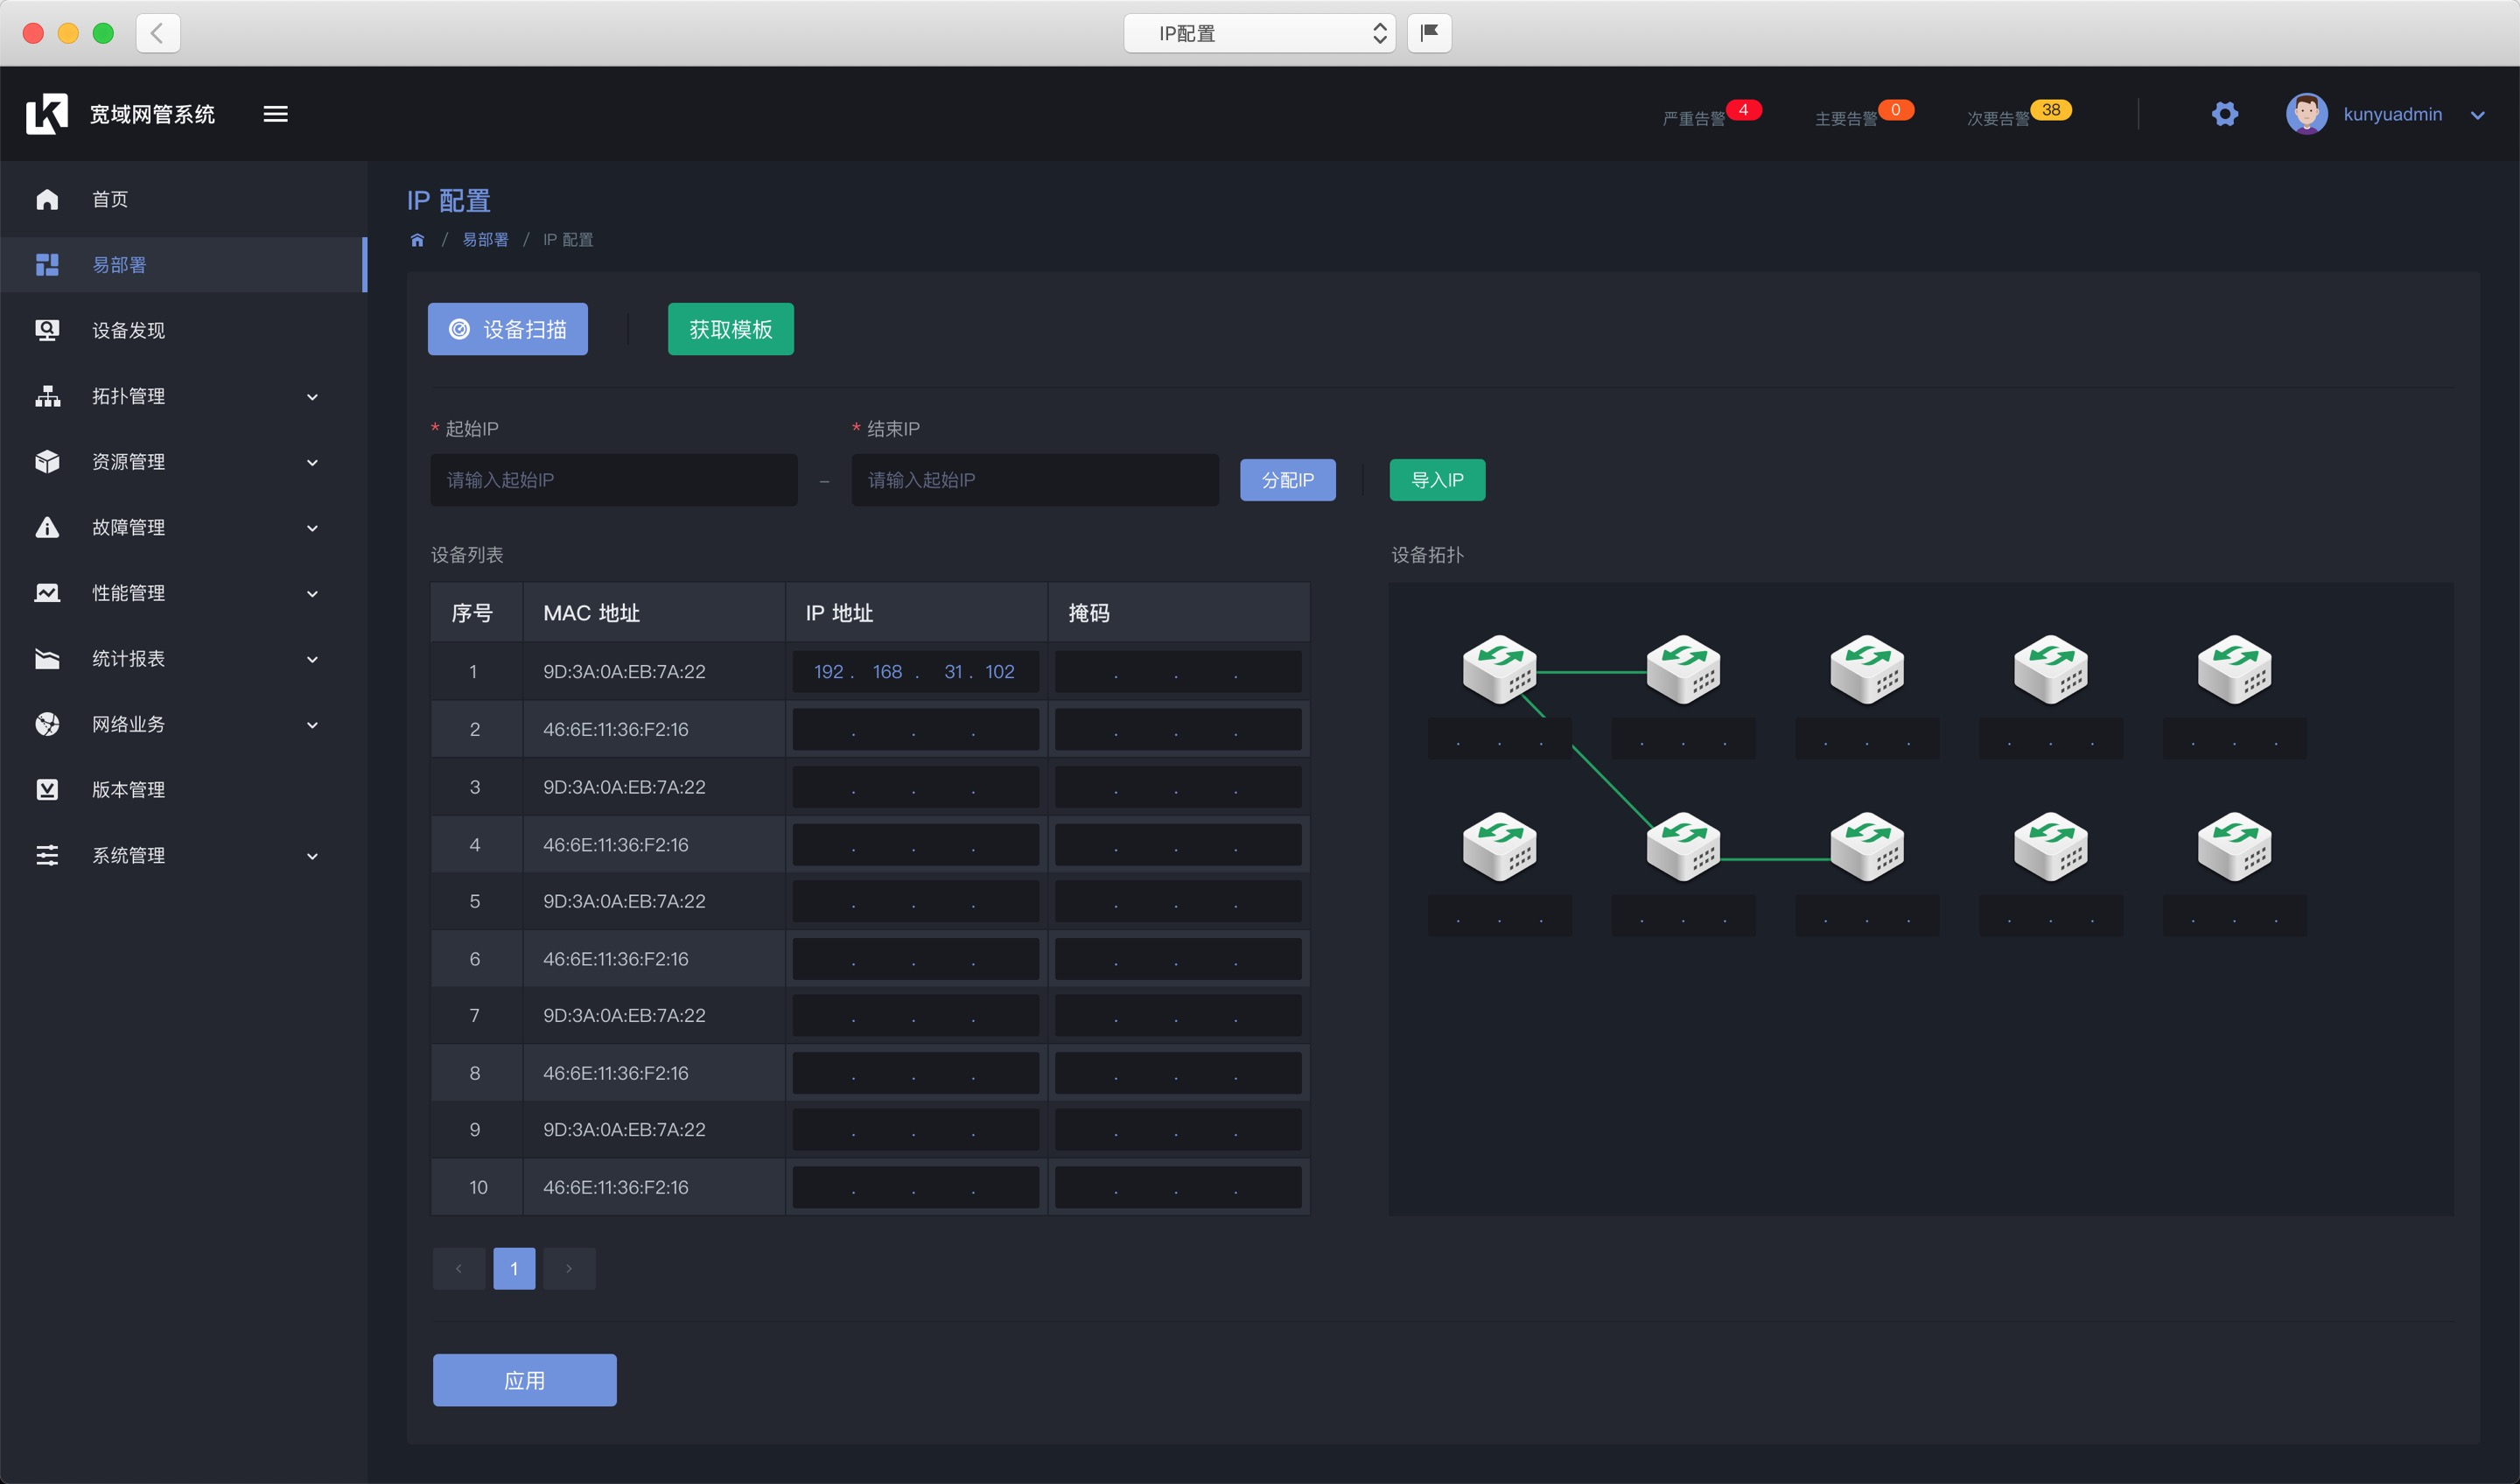Open the kunyuadmin account dropdown arrow
Image resolution: width=2520 pixels, height=1484 pixels.
pos(2478,115)
